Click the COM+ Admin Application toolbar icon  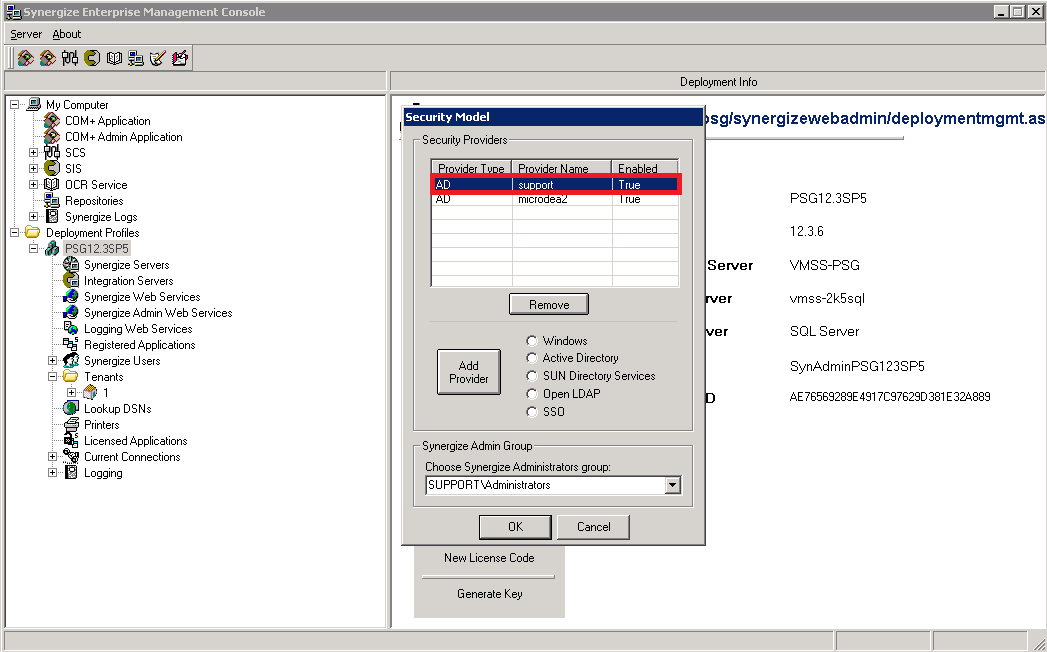tap(47, 58)
